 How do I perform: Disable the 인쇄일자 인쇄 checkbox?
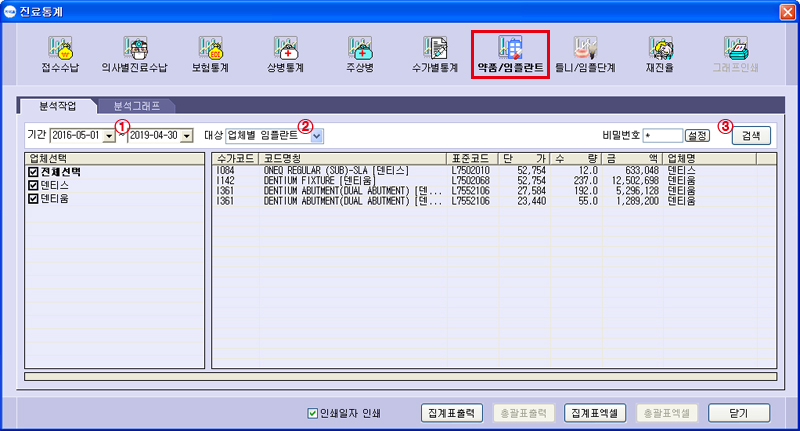313,412
